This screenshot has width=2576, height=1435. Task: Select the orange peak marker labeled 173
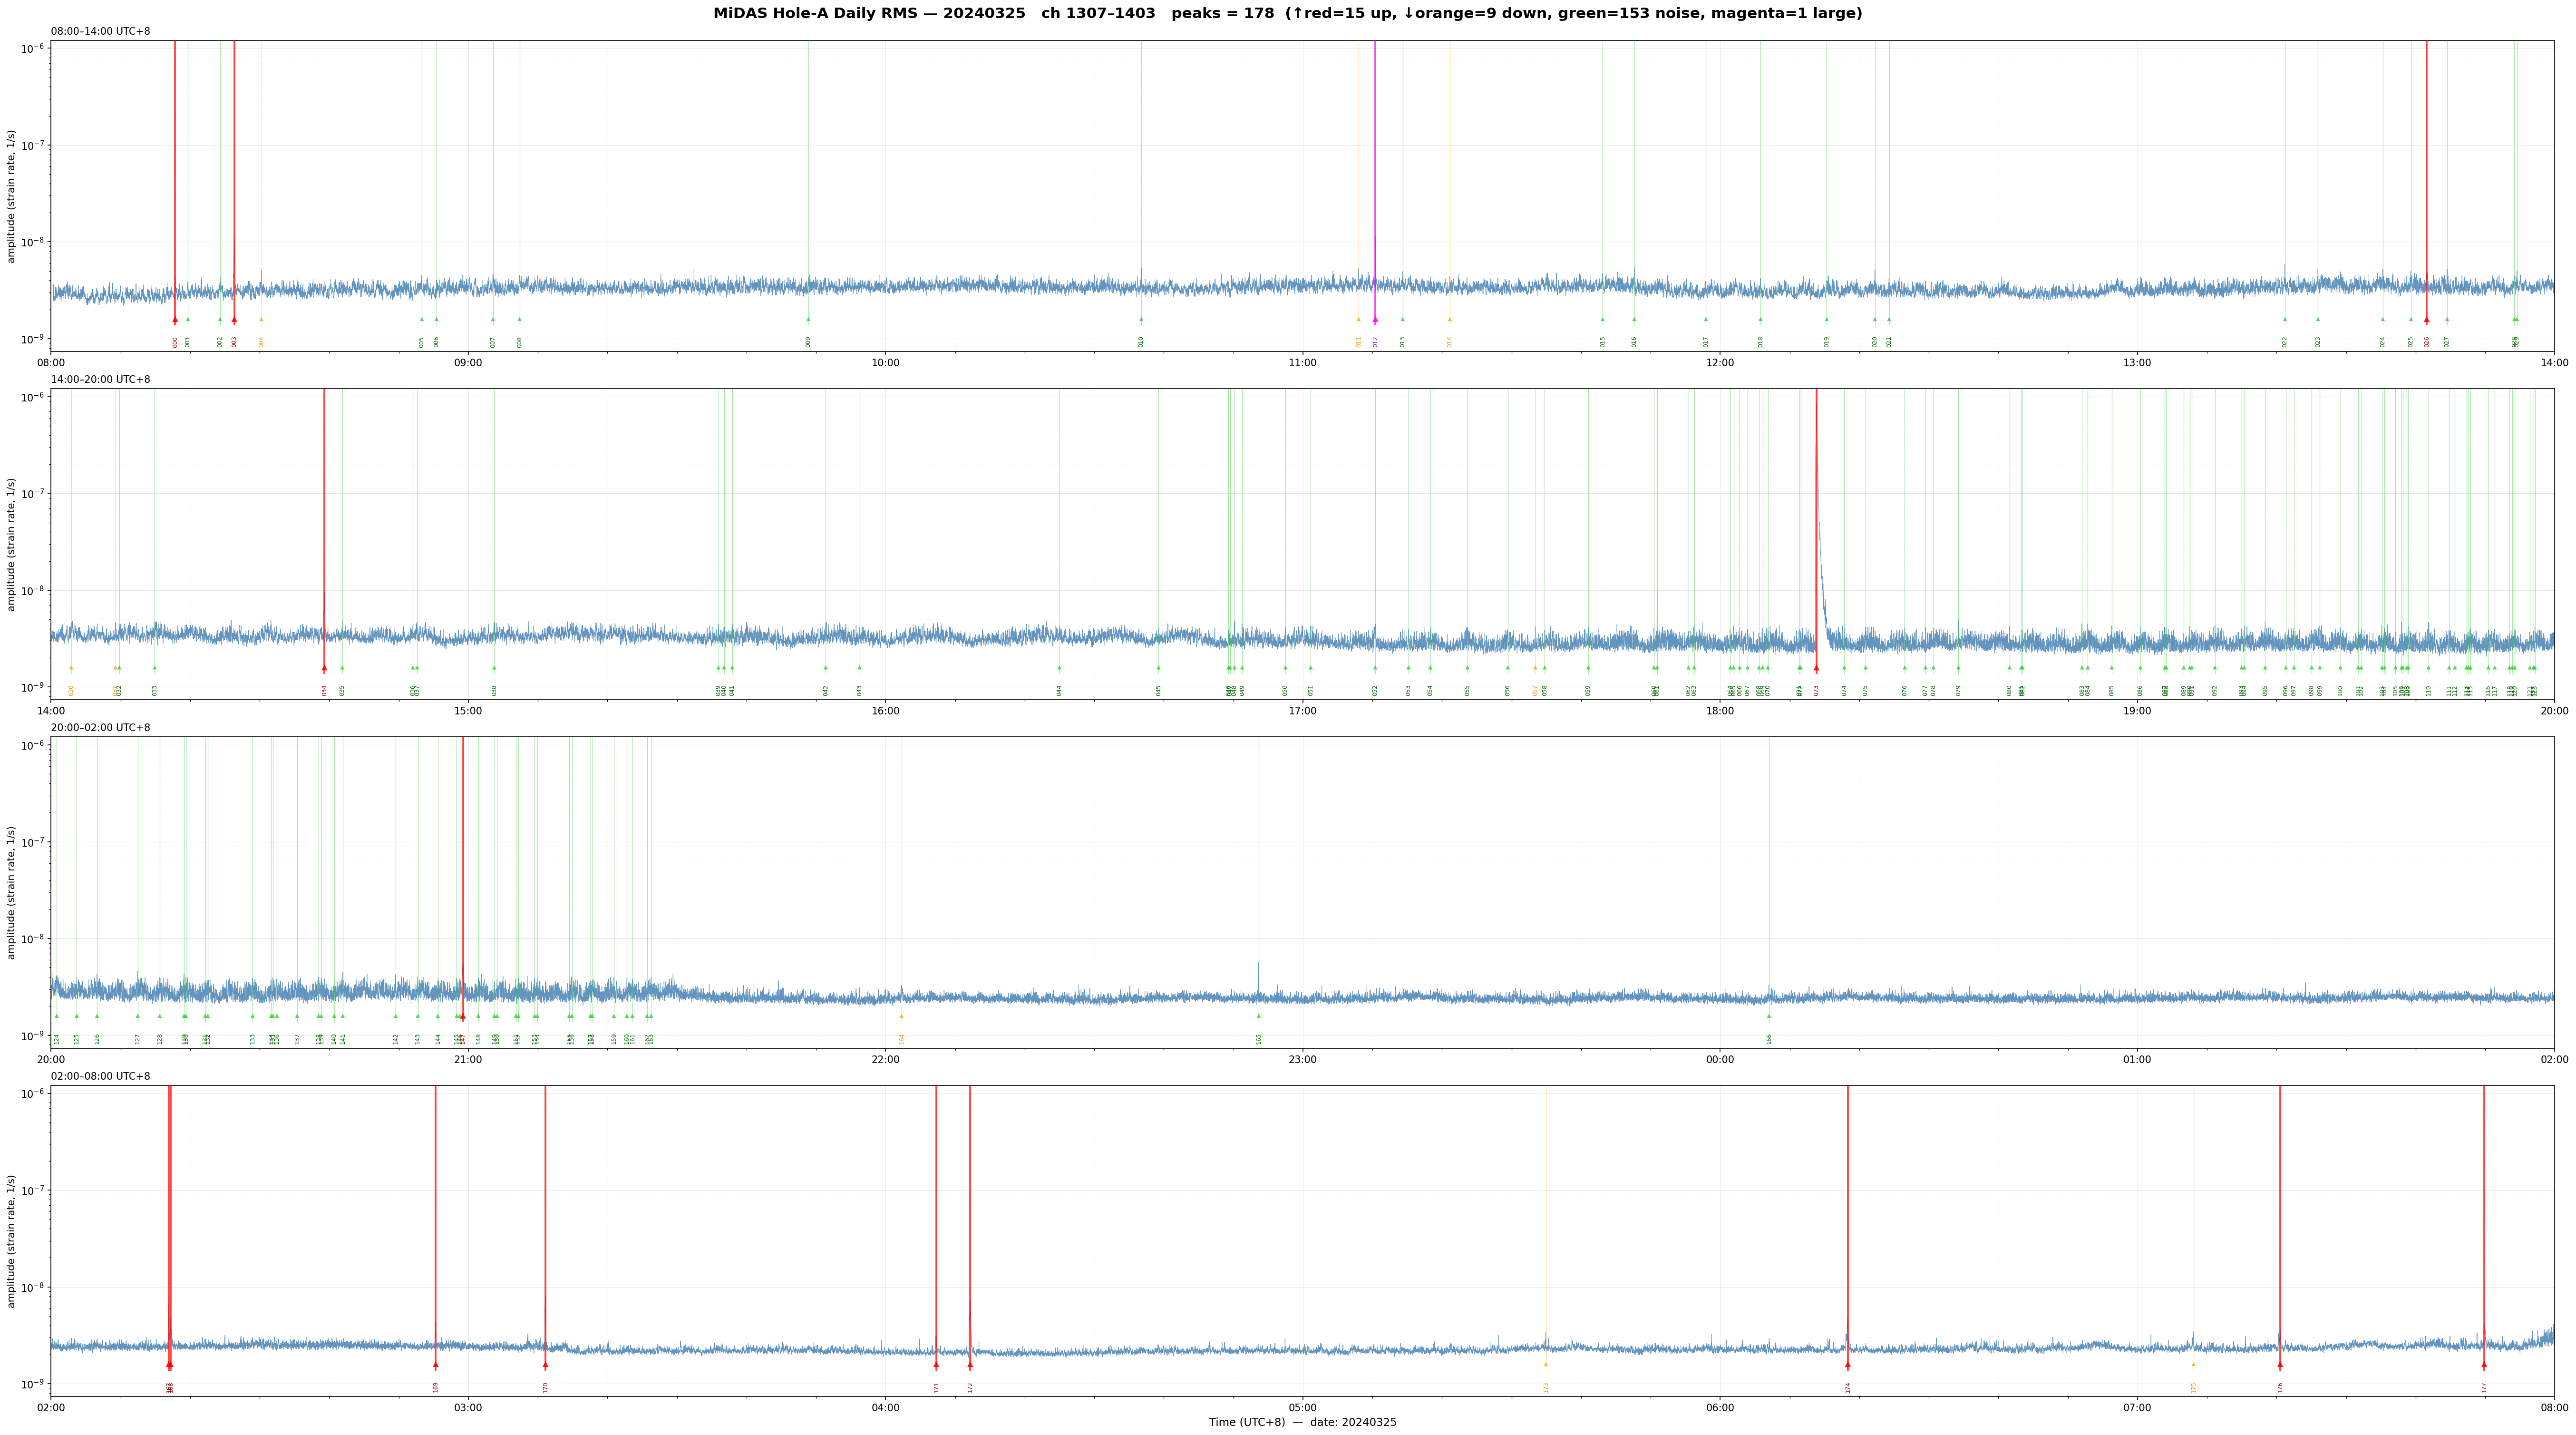tap(1545, 1365)
